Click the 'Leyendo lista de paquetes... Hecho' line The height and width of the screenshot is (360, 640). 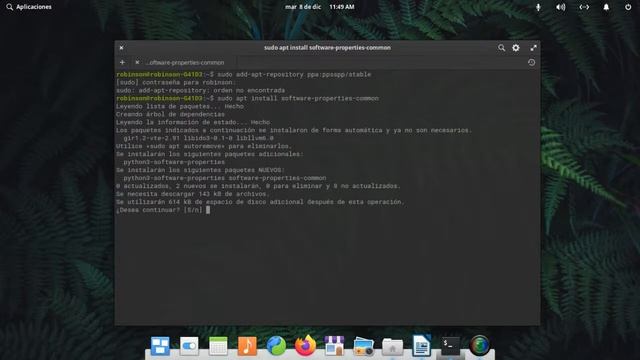click(x=180, y=106)
